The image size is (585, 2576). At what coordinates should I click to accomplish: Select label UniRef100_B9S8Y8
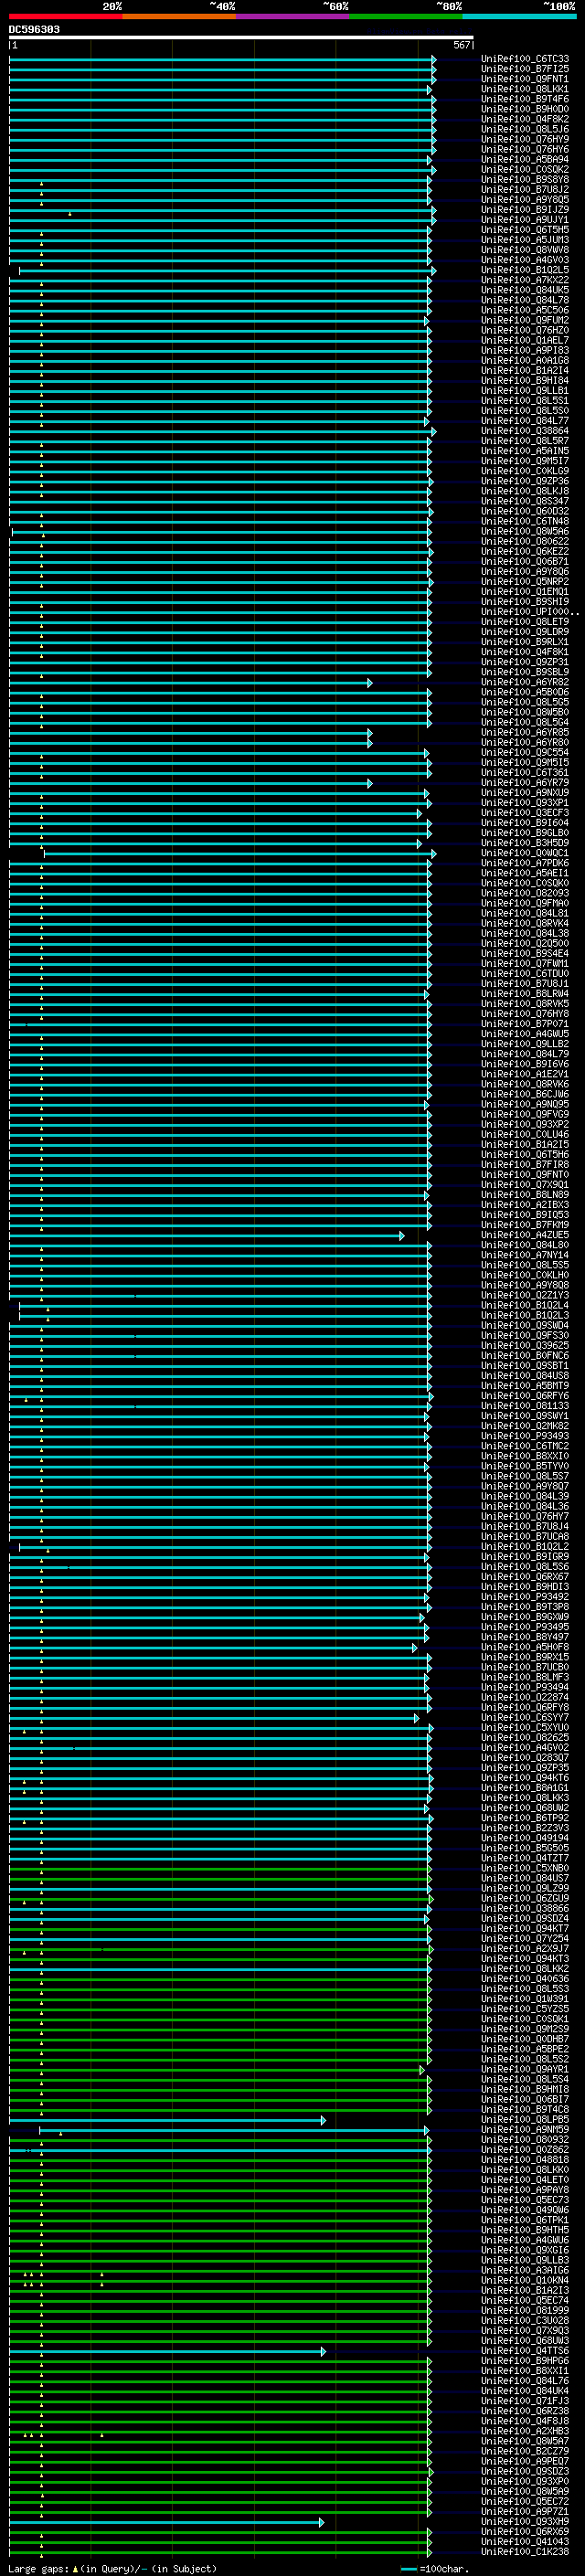(x=525, y=180)
